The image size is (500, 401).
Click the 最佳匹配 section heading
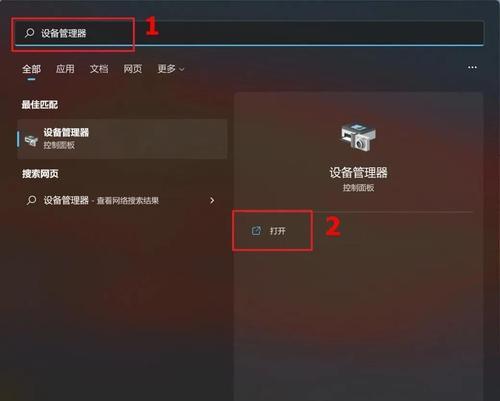pos(40,105)
